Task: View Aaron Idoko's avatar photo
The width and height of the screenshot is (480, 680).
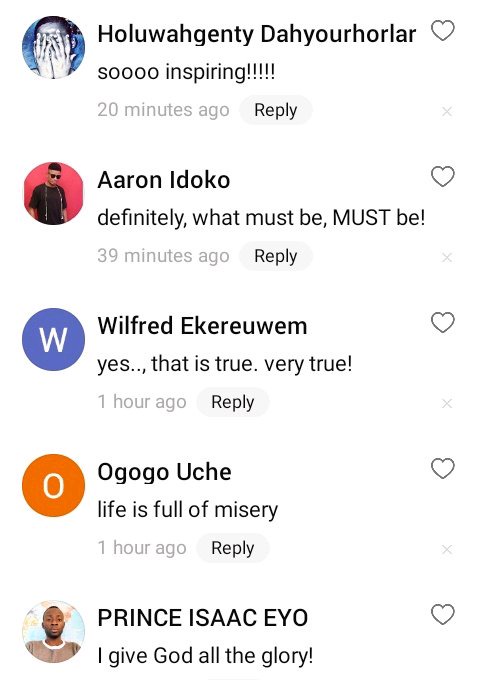Action: (53, 193)
